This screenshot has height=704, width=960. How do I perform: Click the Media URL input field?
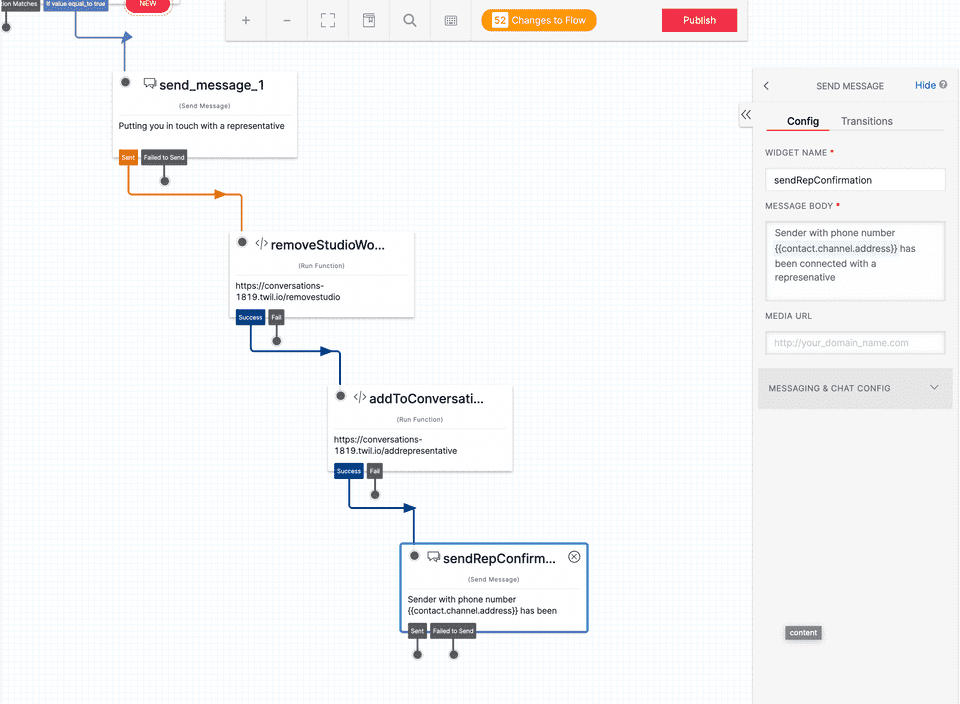[854, 342]
